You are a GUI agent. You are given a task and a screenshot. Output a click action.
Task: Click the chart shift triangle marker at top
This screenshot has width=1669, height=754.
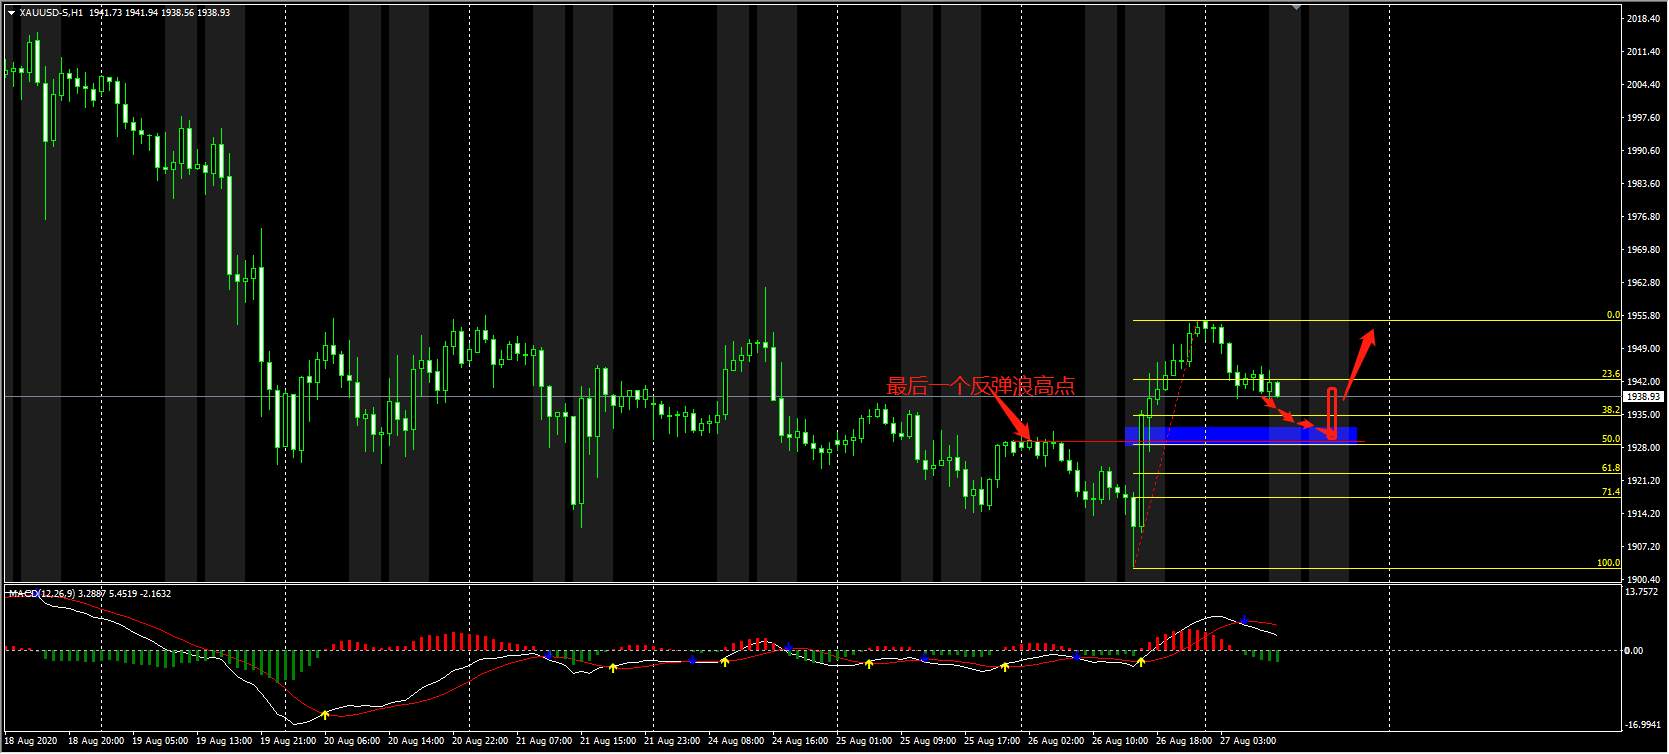pyautogui.click(x=1296, y=7)
